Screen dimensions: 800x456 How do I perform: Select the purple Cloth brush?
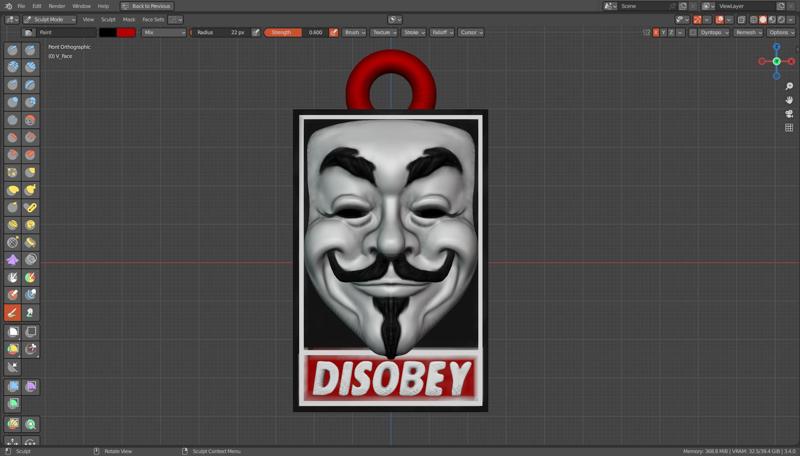coord(13,260)
